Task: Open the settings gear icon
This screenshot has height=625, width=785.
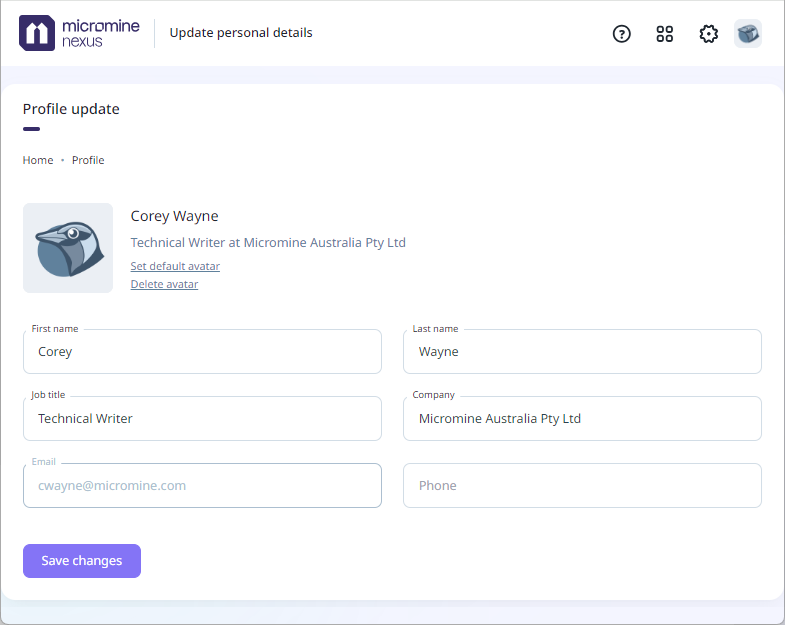Action: [x=708, y=34]
